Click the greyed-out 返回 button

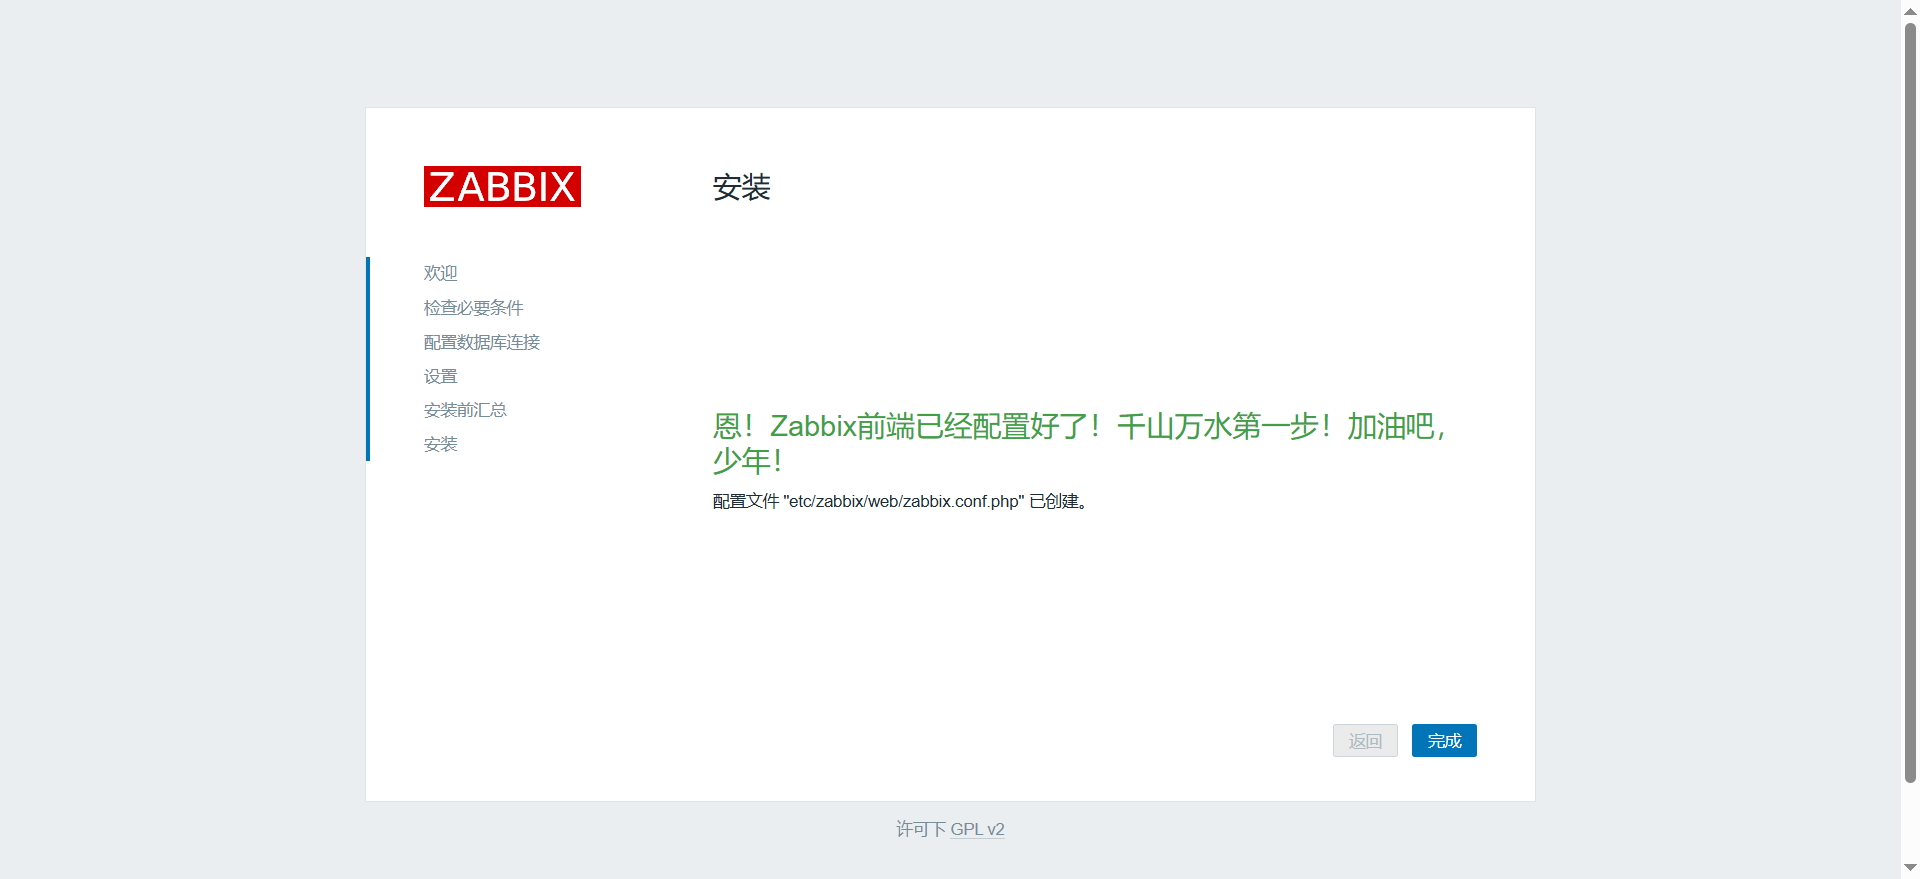[1364, 741]
